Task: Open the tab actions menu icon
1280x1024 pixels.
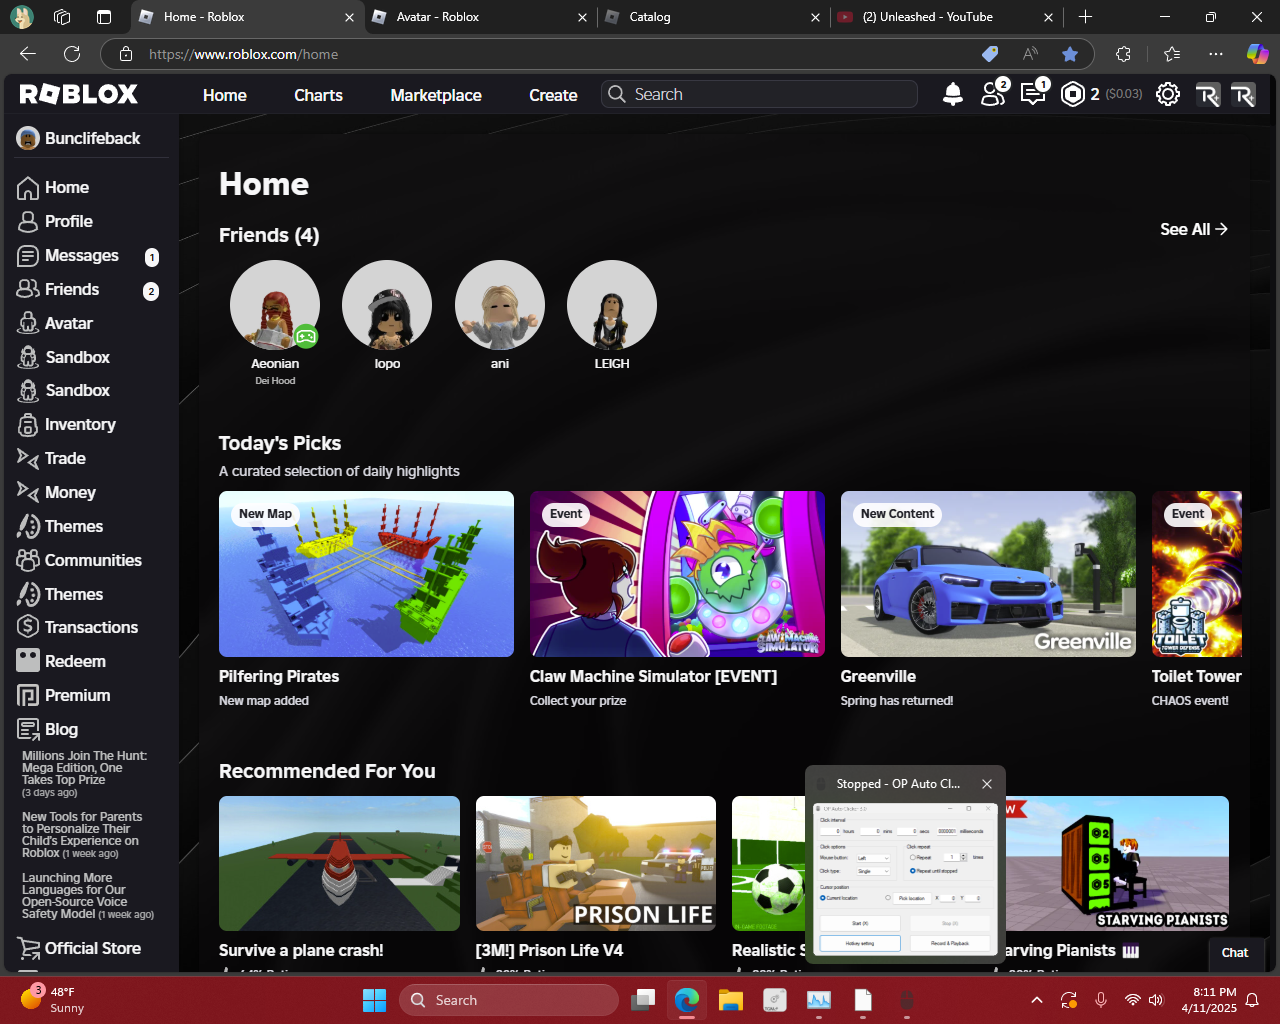Action: point(104,17)
